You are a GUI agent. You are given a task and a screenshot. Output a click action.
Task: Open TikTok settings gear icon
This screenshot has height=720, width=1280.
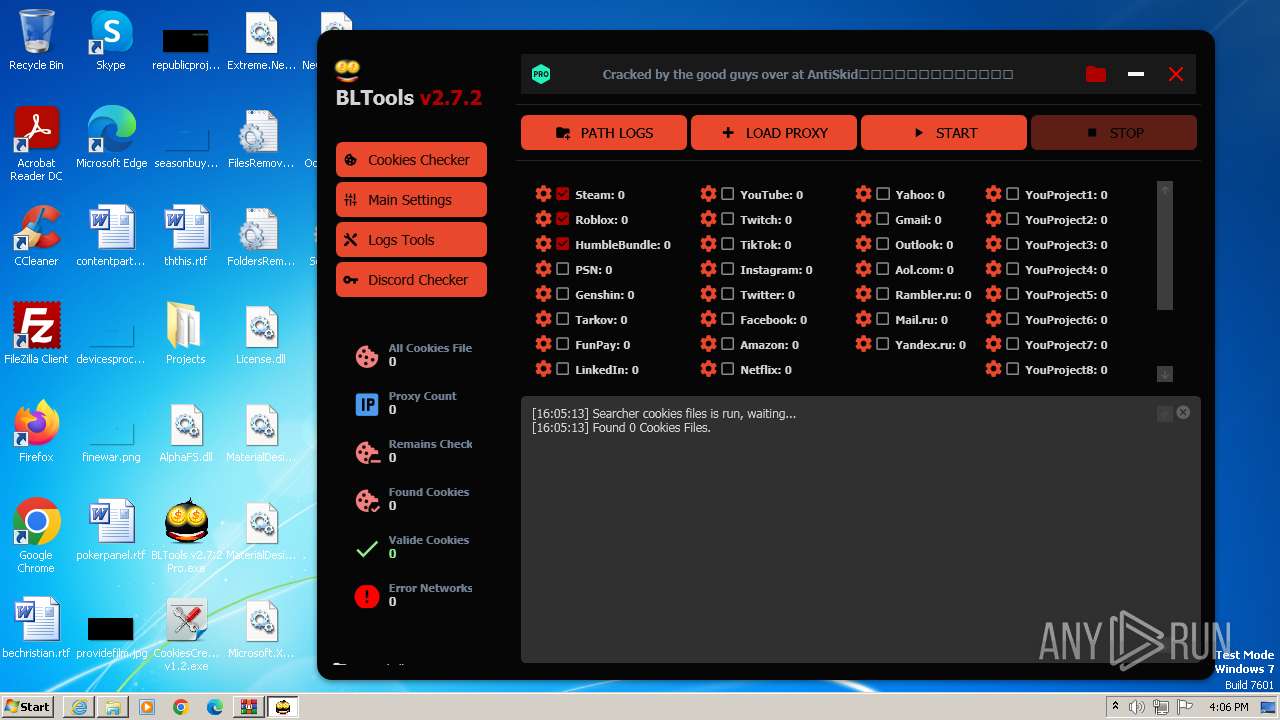click(x=708, y=244)
